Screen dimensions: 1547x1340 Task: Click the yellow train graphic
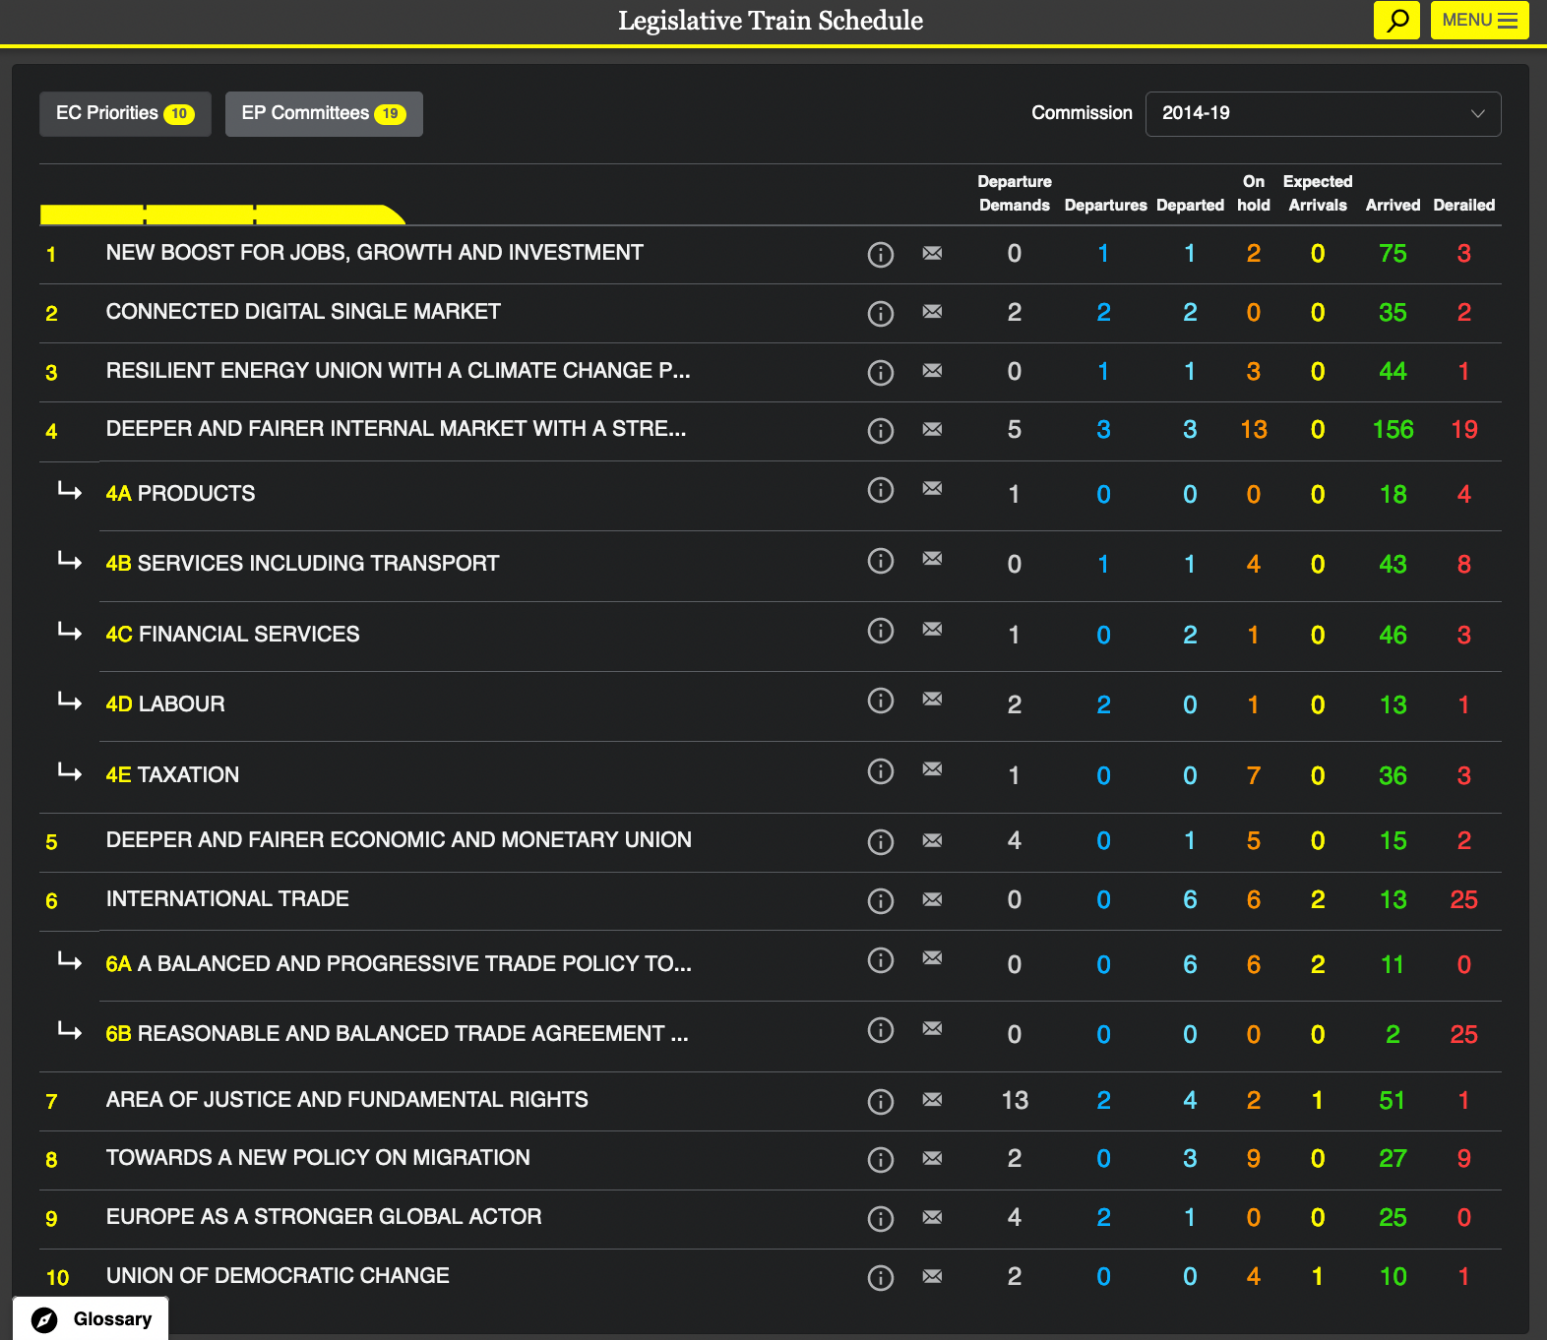222,214
